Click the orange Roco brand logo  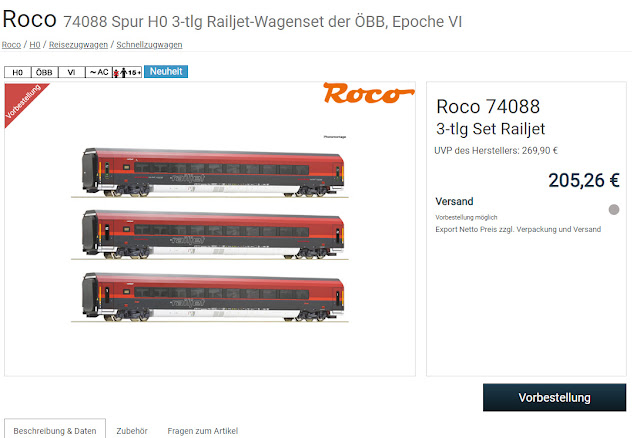[x=369, y=93]
